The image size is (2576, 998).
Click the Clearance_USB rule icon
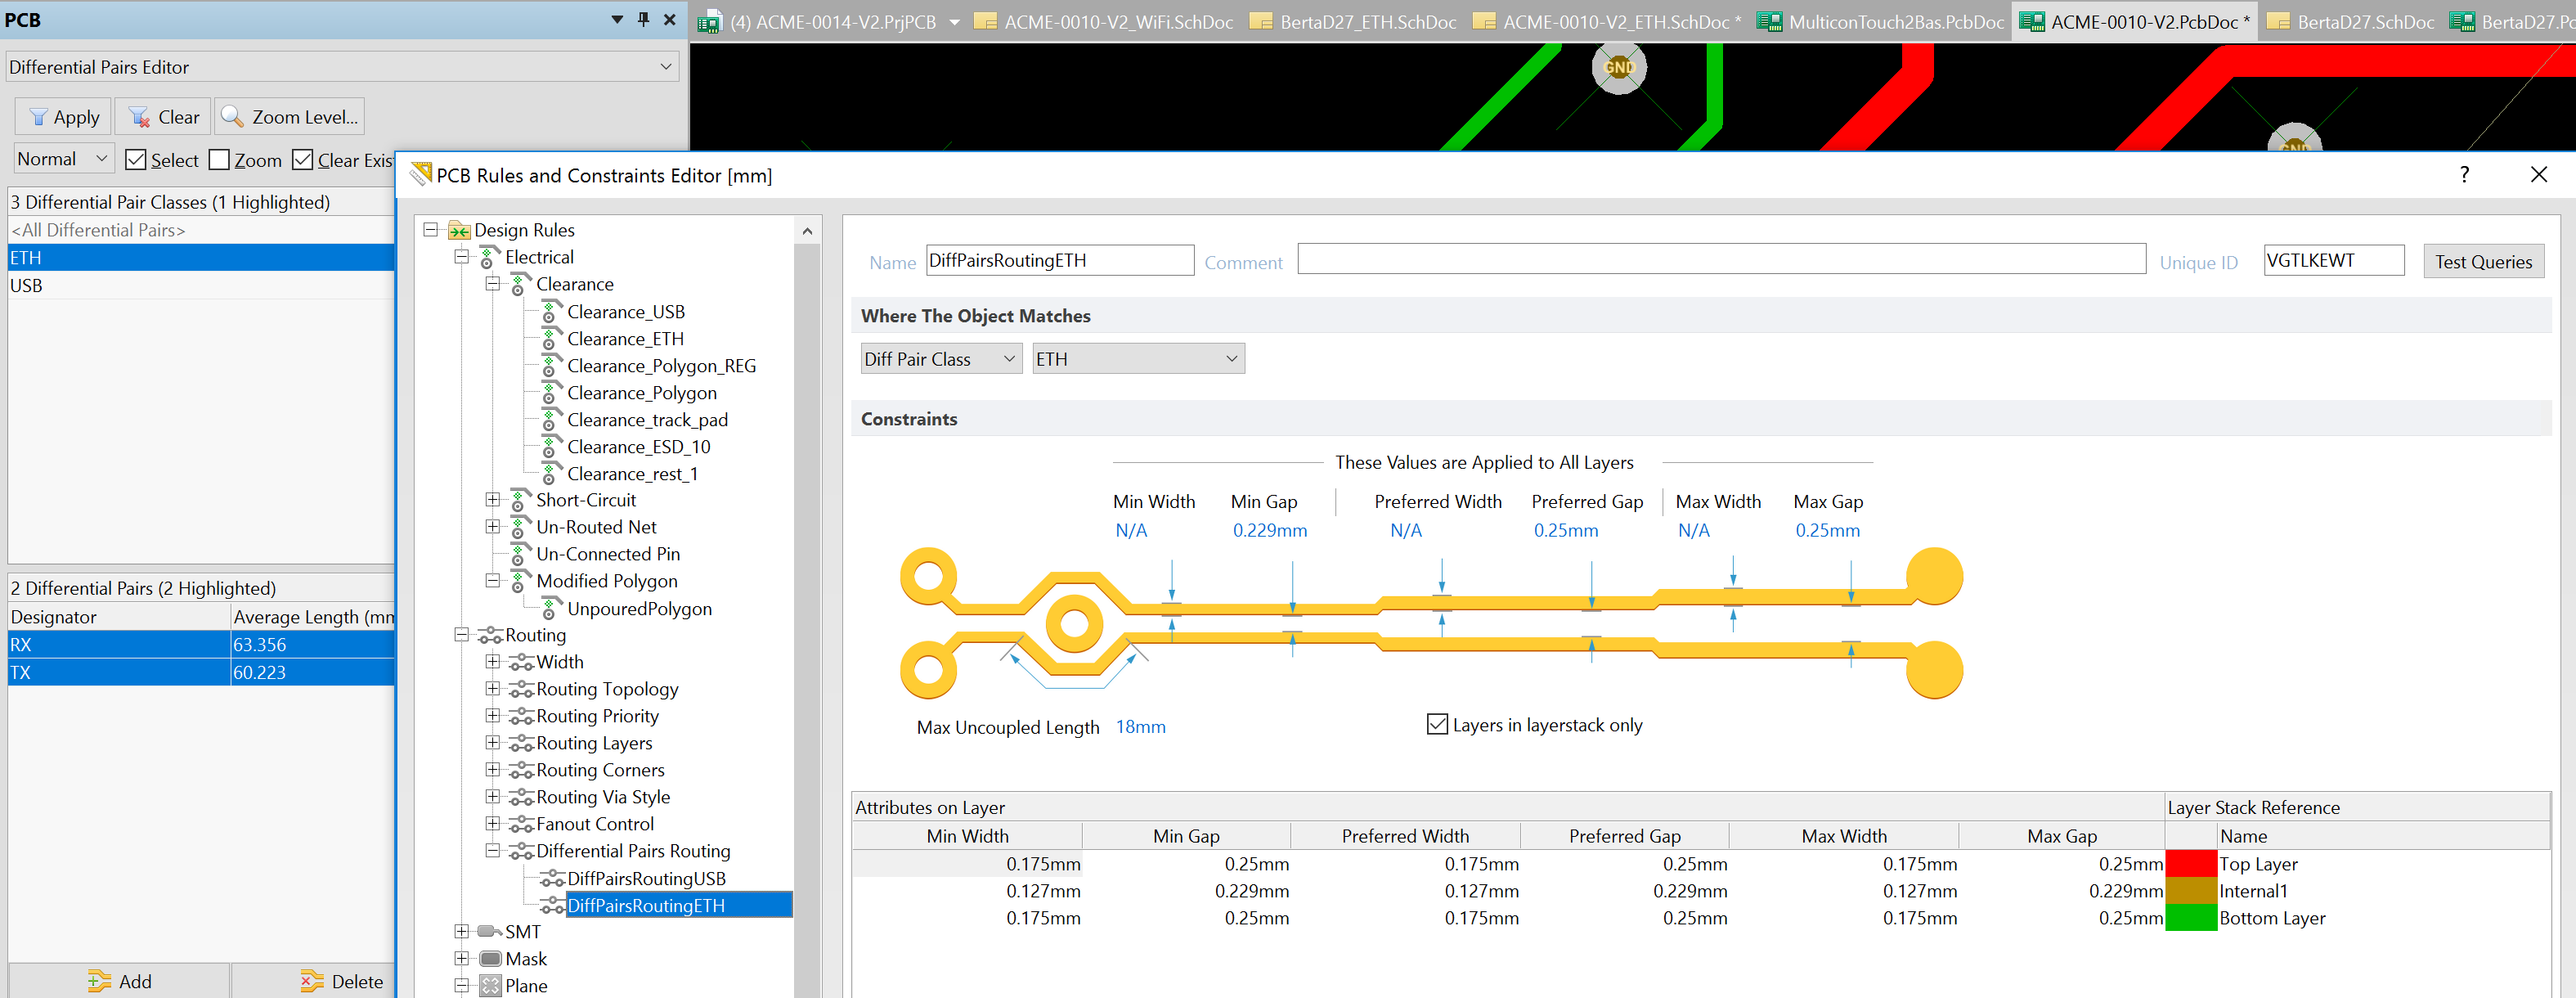click(x=550, y=312)
